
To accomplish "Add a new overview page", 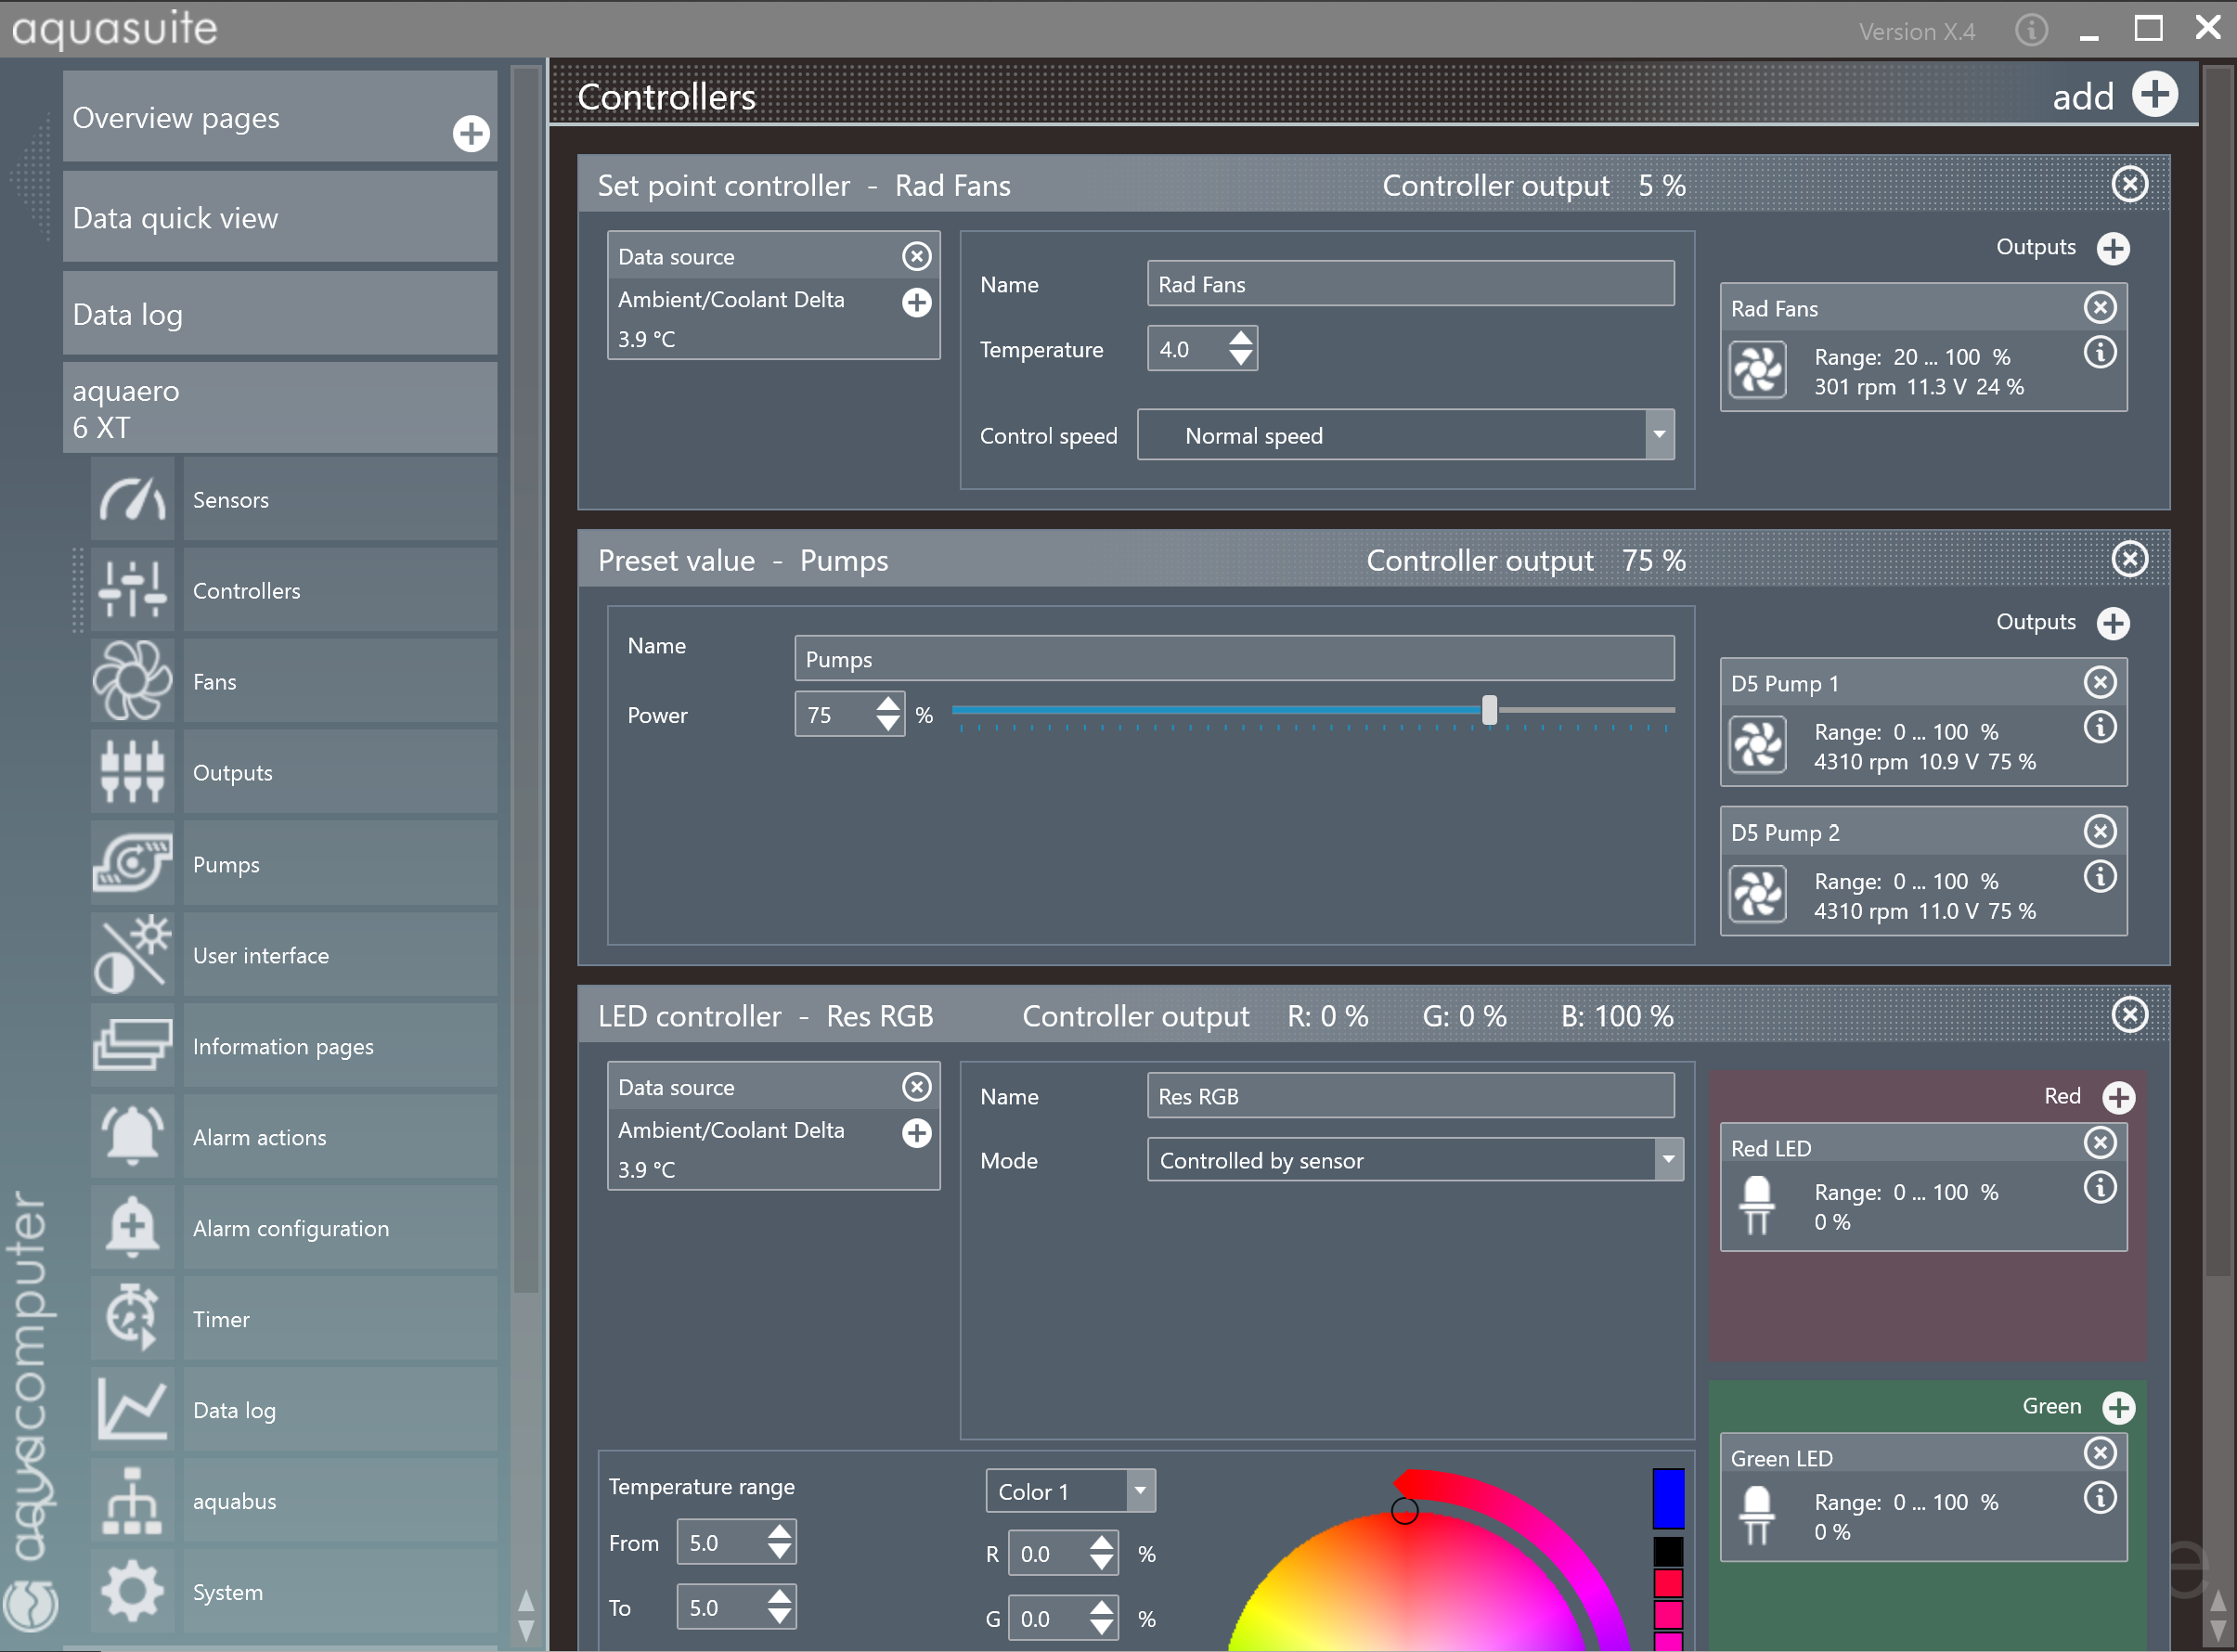I will click(470, 134).
